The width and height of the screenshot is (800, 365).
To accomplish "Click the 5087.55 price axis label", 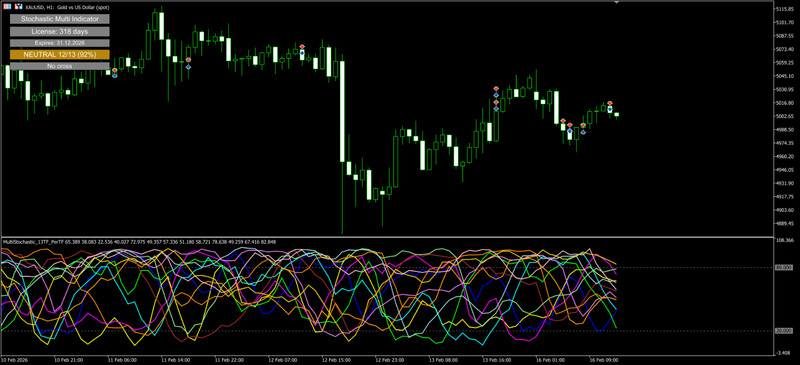I will point(785,36).
